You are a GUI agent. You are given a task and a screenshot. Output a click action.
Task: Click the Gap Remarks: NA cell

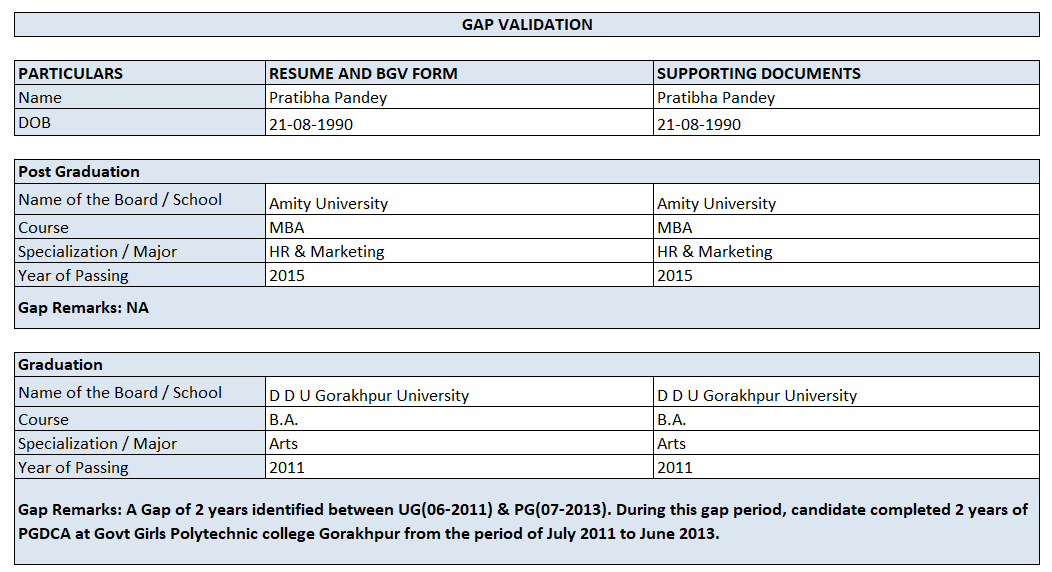coord(83,308)
